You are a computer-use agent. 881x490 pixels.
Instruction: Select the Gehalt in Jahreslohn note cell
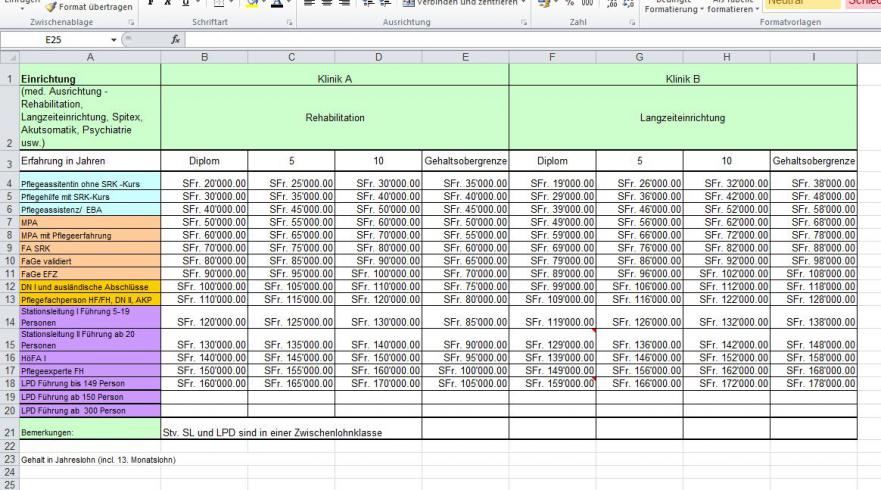click(x=90, y=460)
